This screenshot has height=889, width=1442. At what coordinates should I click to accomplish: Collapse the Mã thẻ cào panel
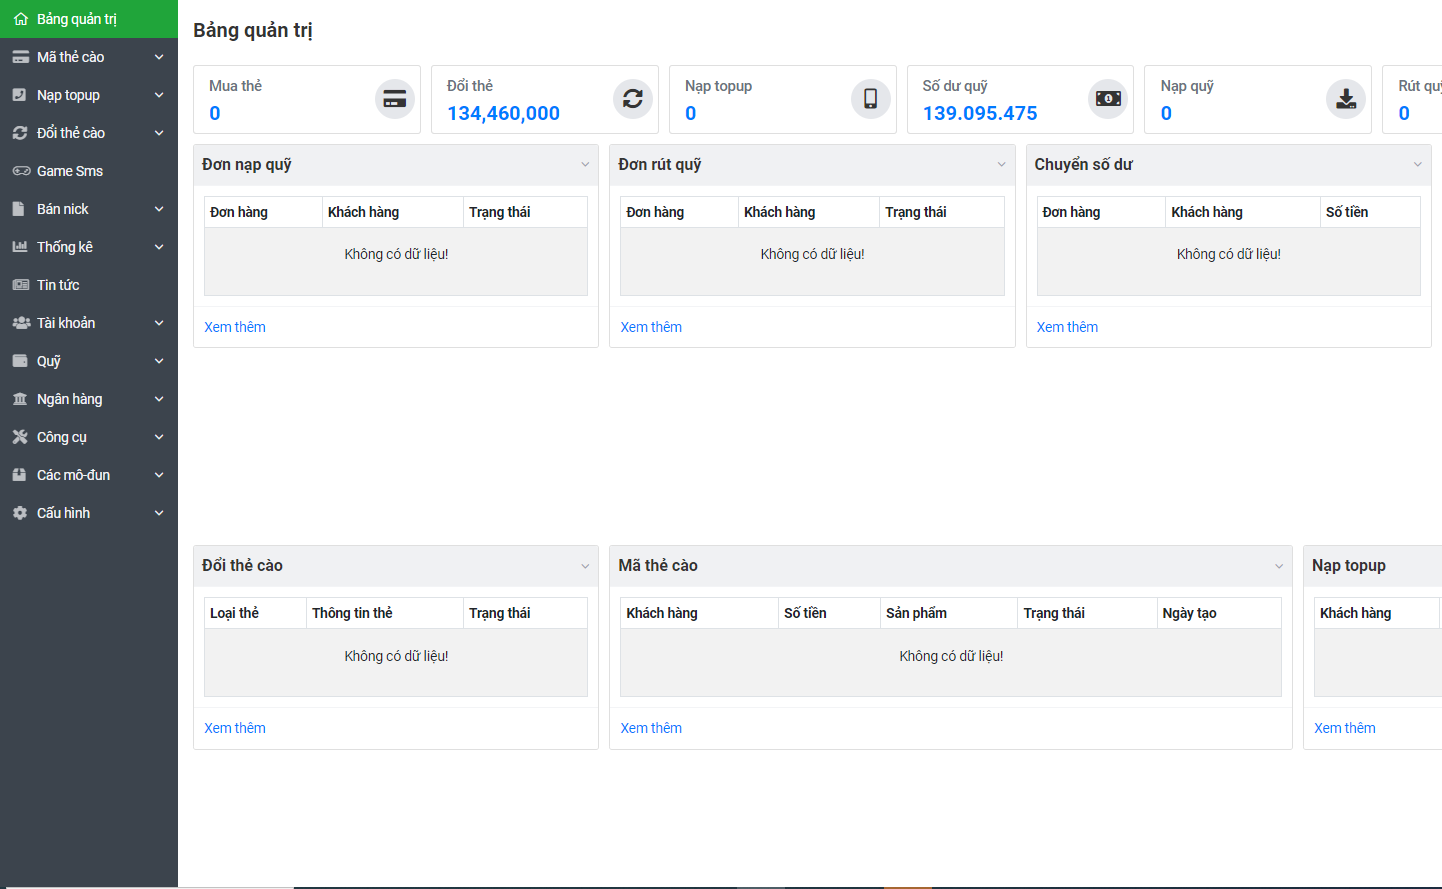pos(1278,566)
